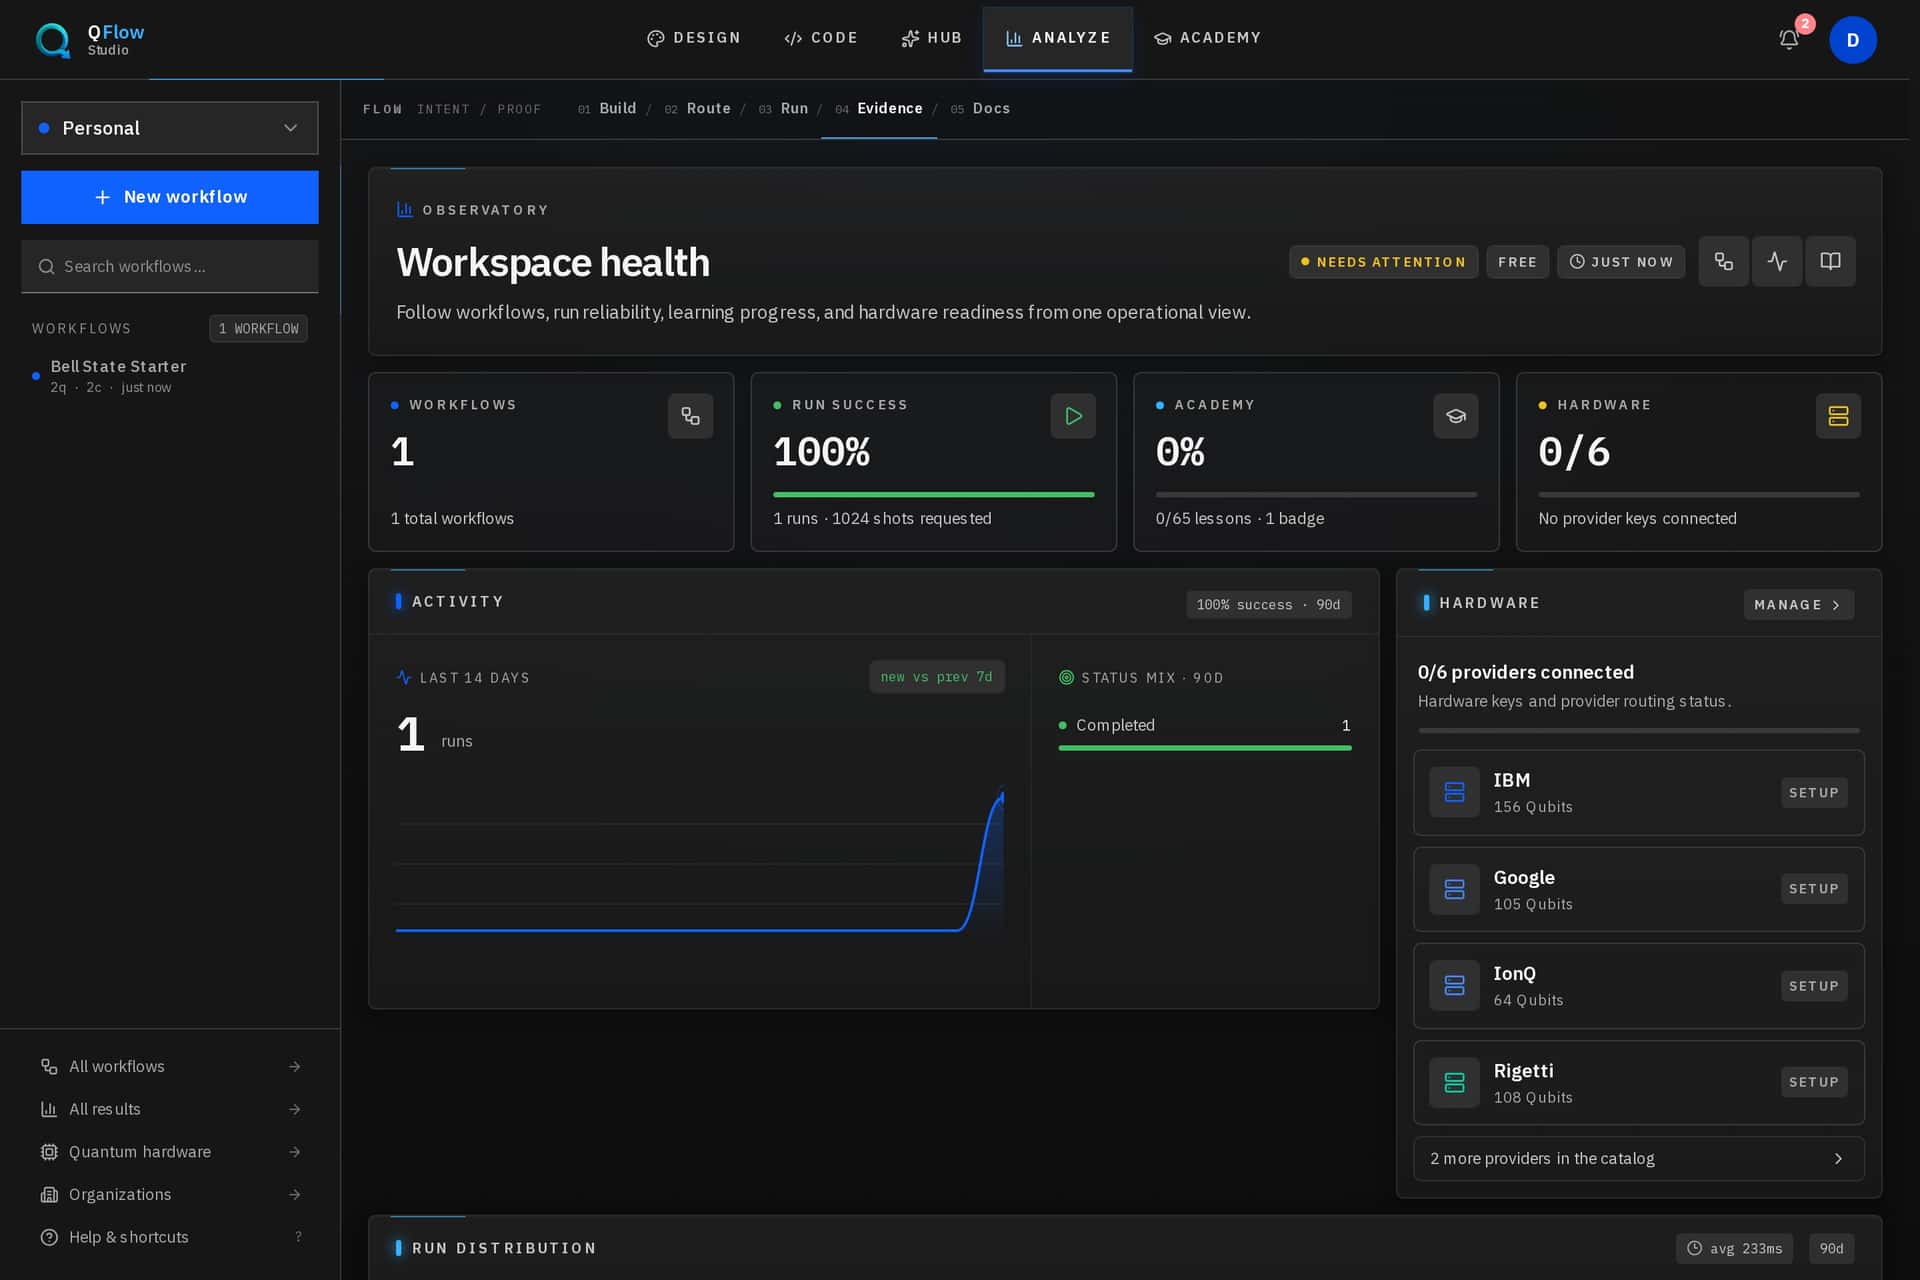Click the Quantum hardware chip icon
This screenshot has height=1280, width=1920.
(x=49, y=1152)
